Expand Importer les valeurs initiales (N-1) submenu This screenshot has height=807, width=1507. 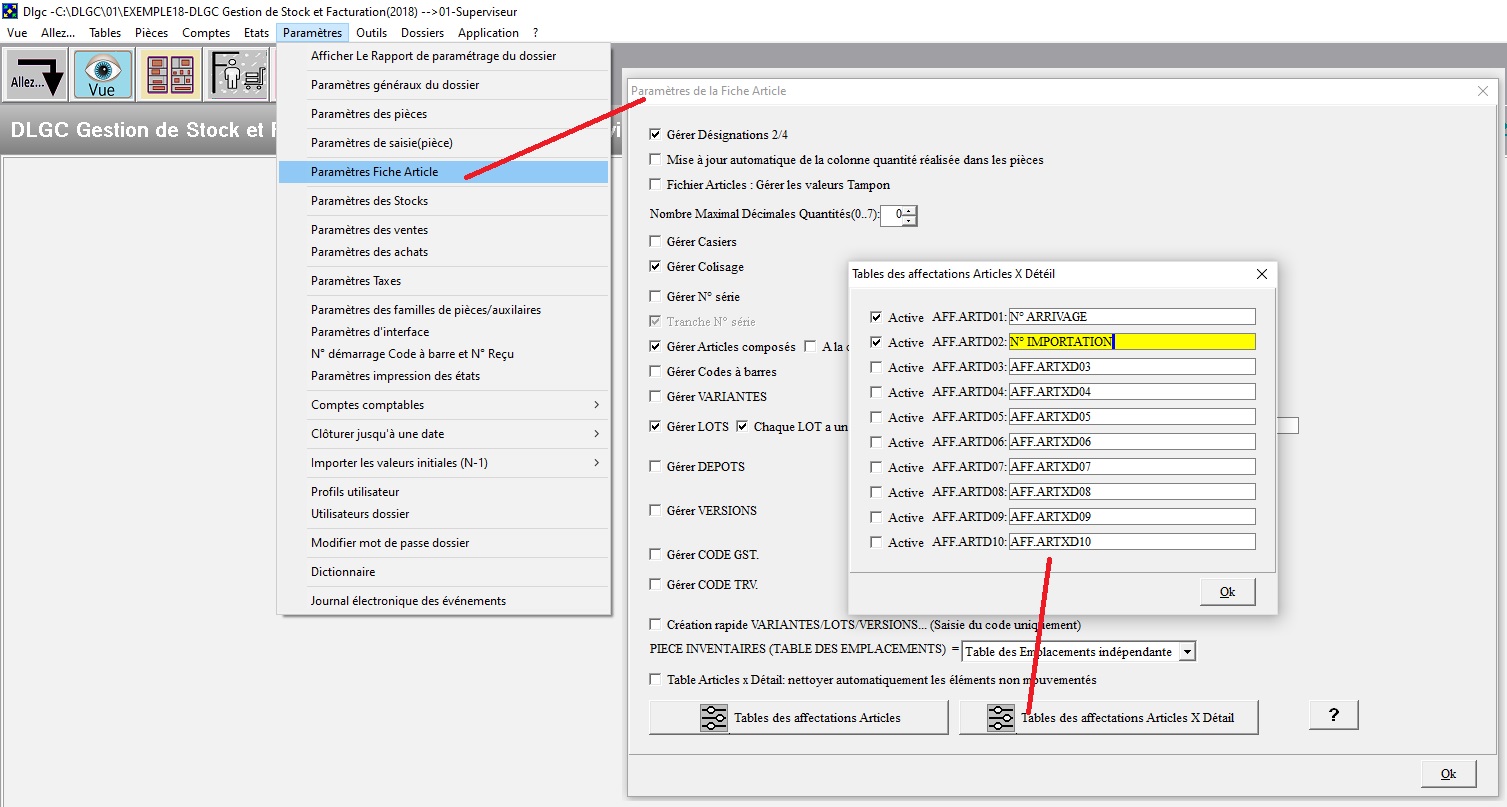click(x=444, y=463)
